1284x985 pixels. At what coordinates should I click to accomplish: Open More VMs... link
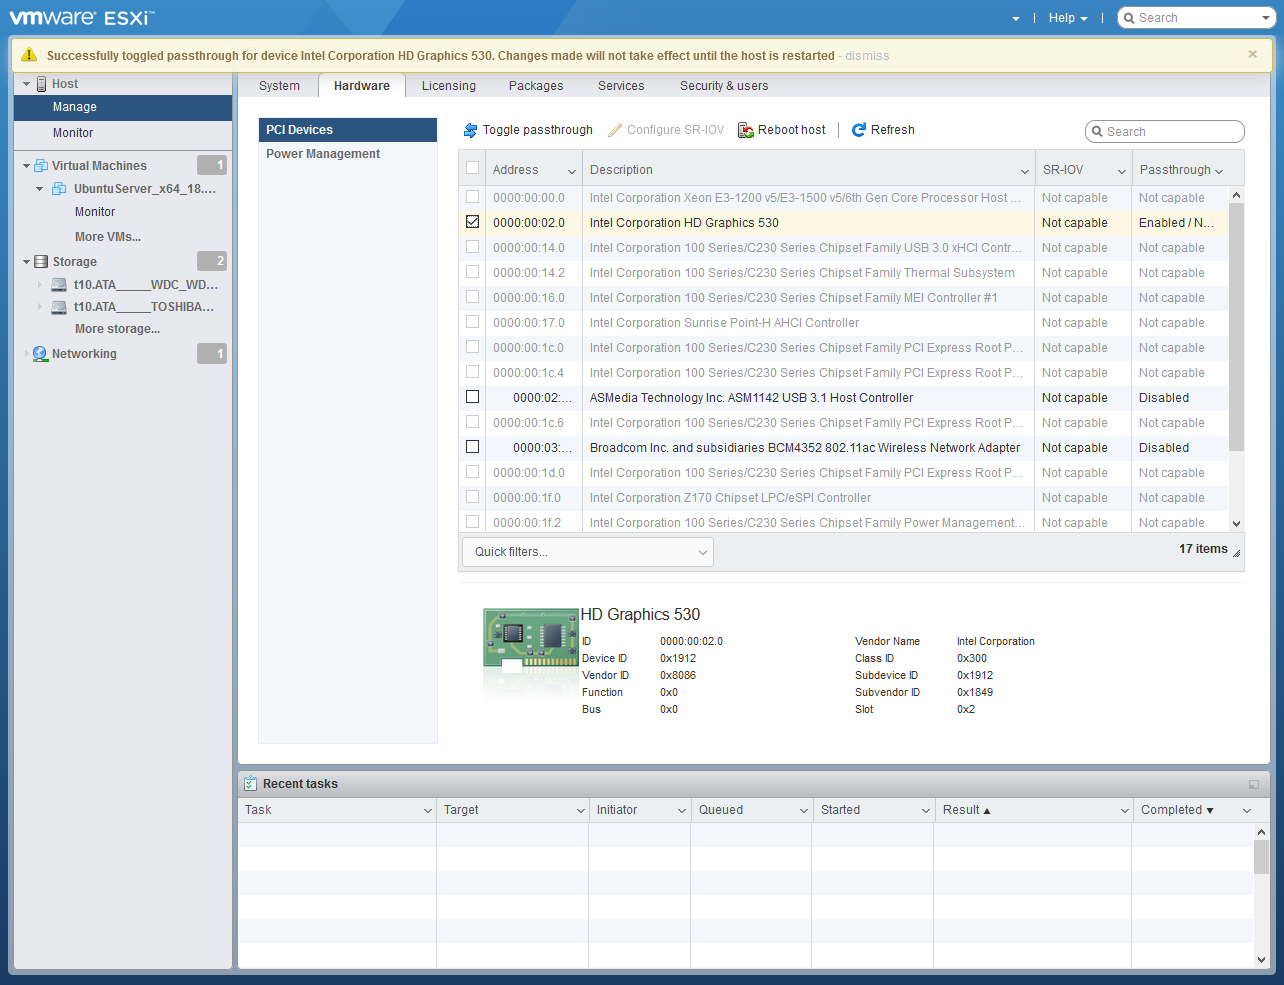108,237
